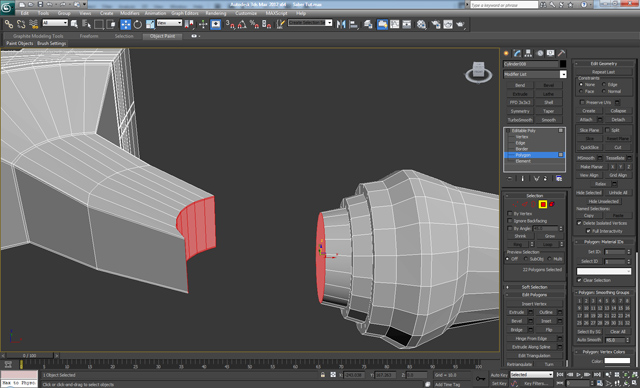This screenshot has height=388, width=640.
Task: Click the Unlink Selection icon
Action: coord(21,24)
